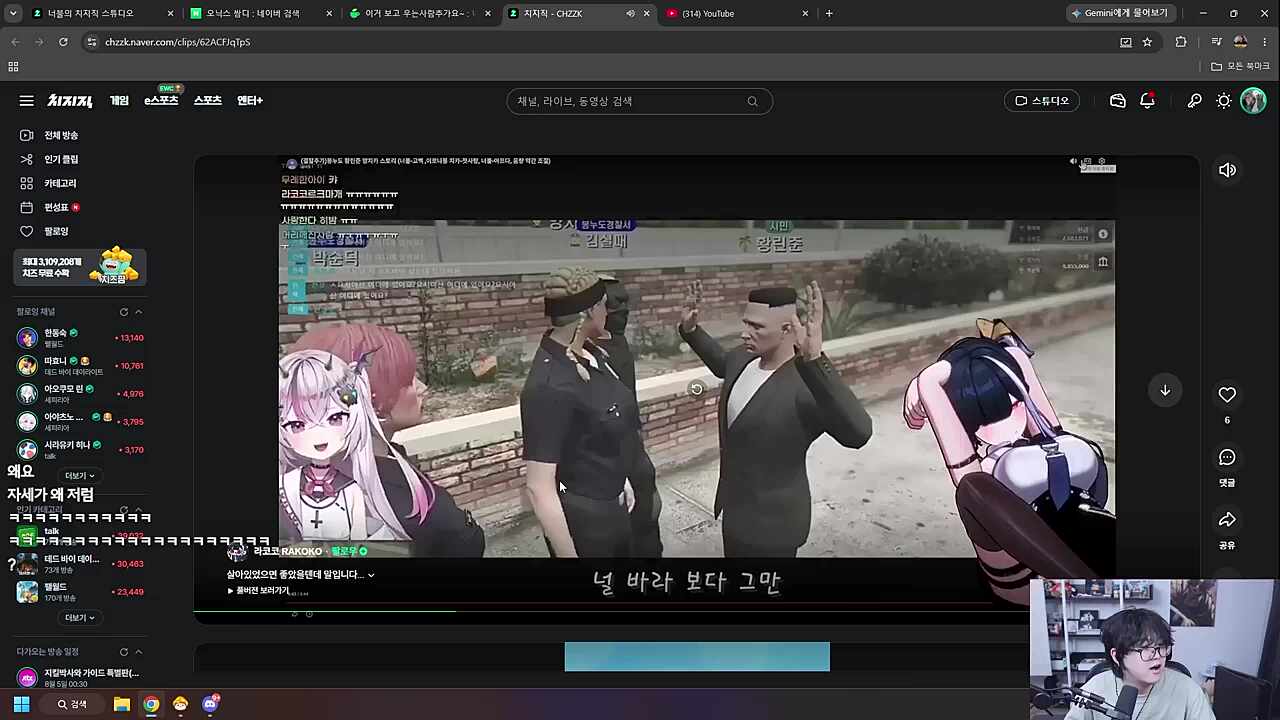Mute the 치지직 - CHZZK browser tab audio
This screenshot has width=1280, height=720.
tap(630, 13)
